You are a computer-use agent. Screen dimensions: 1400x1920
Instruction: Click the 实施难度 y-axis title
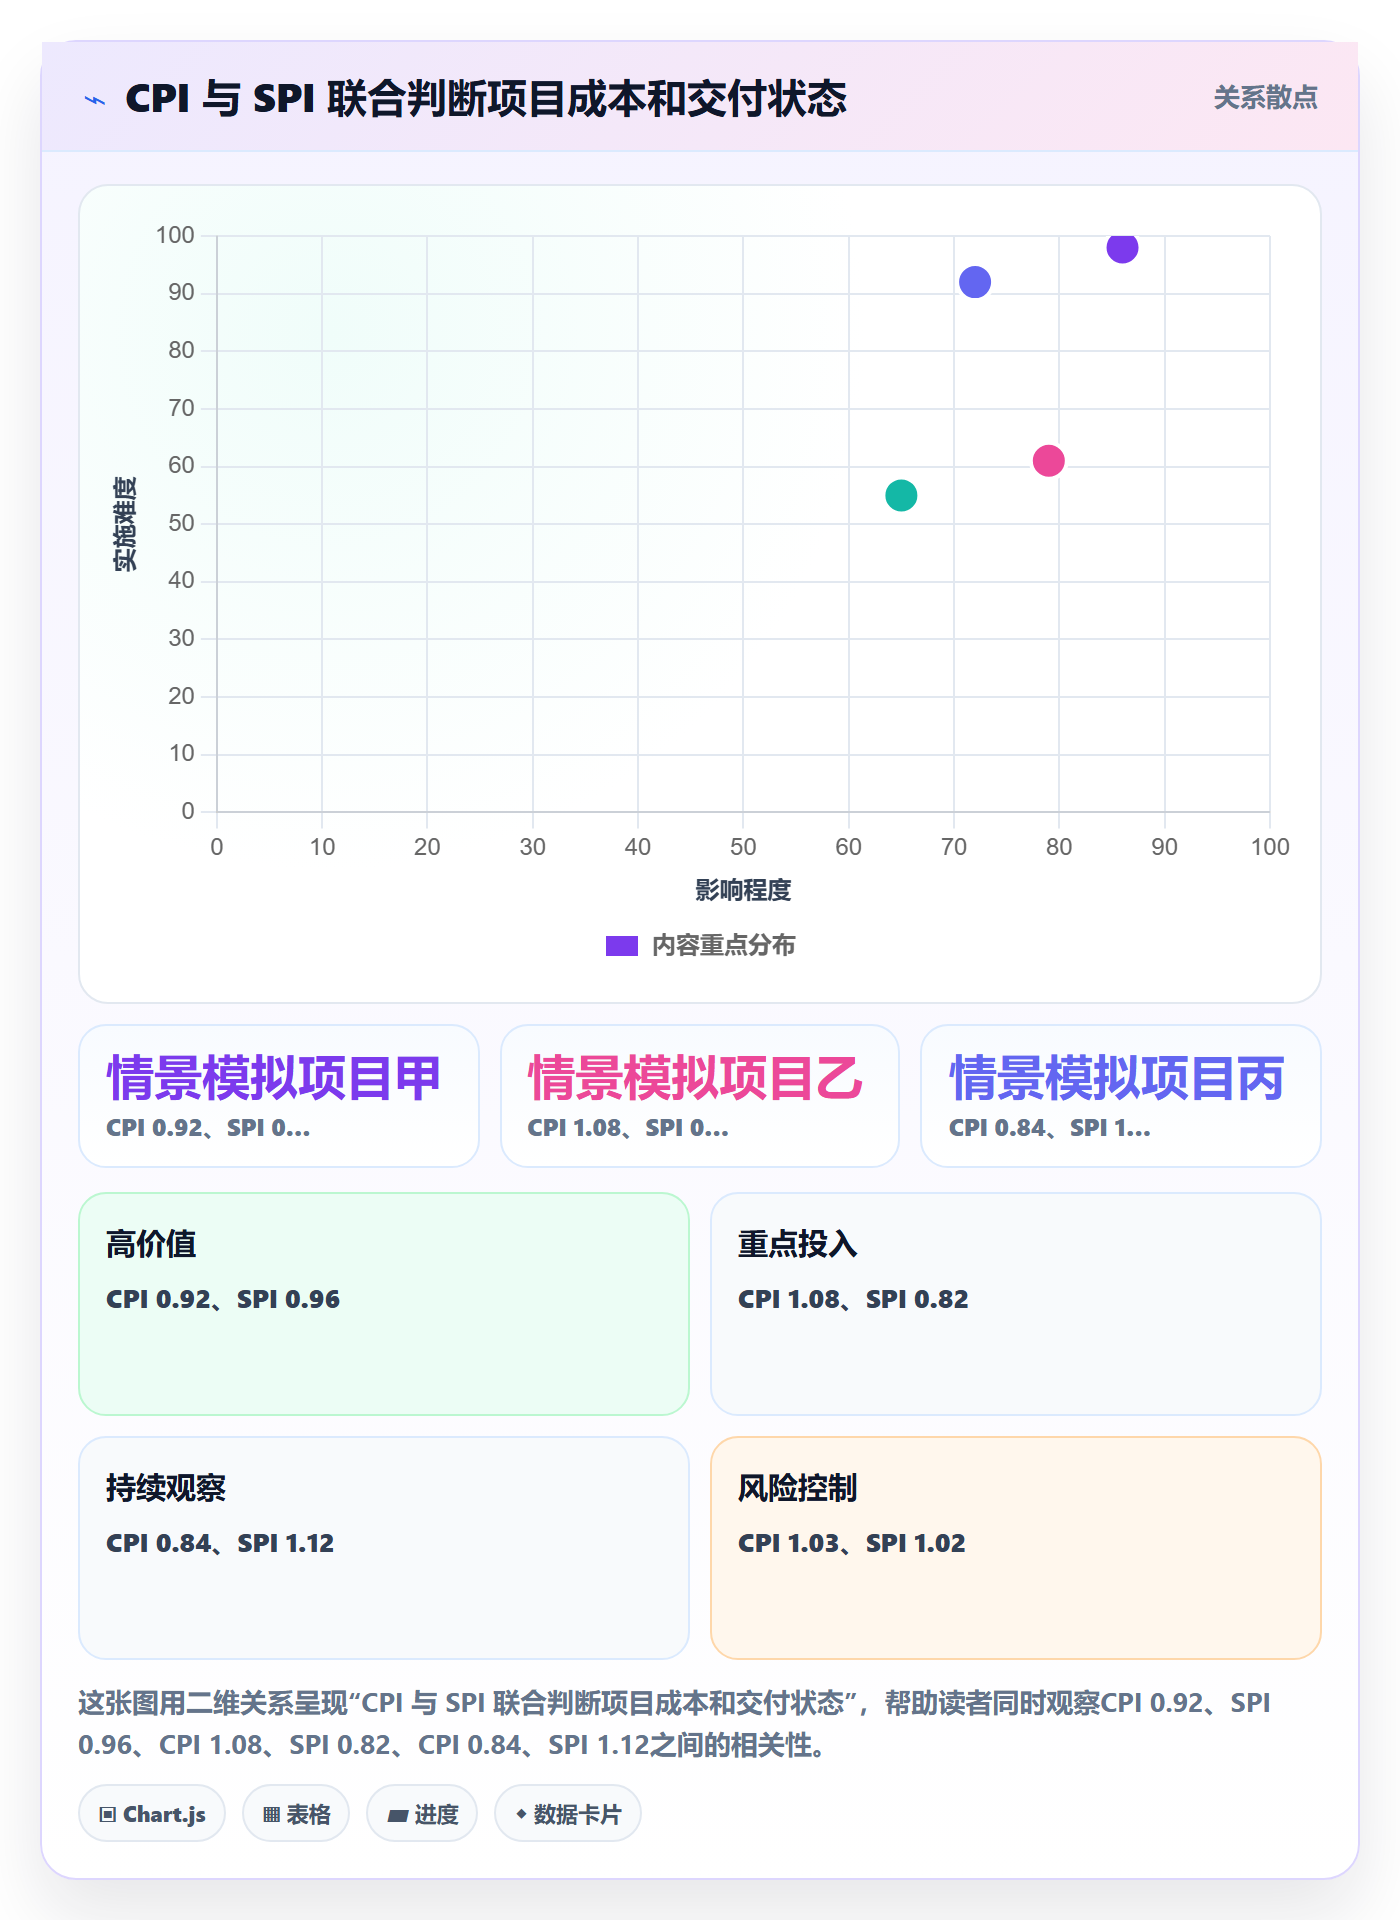pyautogui.click(x=125, y=523)
